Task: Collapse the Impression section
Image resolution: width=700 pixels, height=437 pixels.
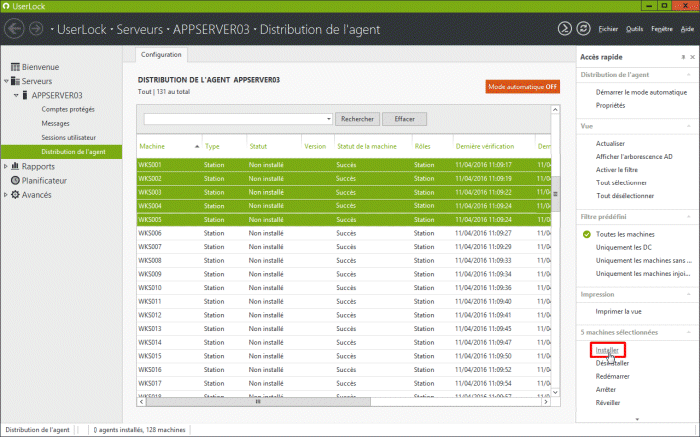Action: point(688,295)
